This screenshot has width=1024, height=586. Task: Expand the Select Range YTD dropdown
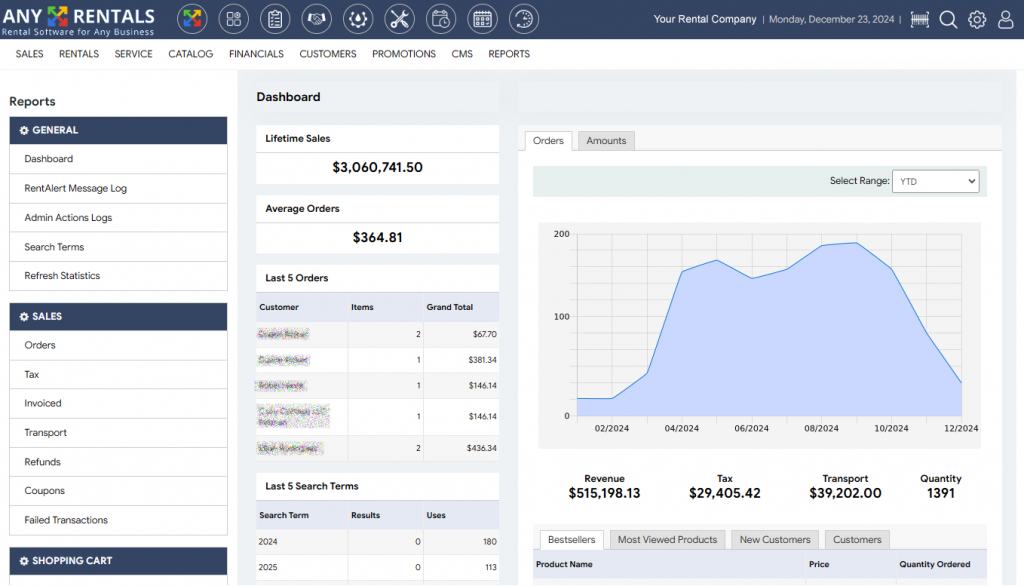935,181
